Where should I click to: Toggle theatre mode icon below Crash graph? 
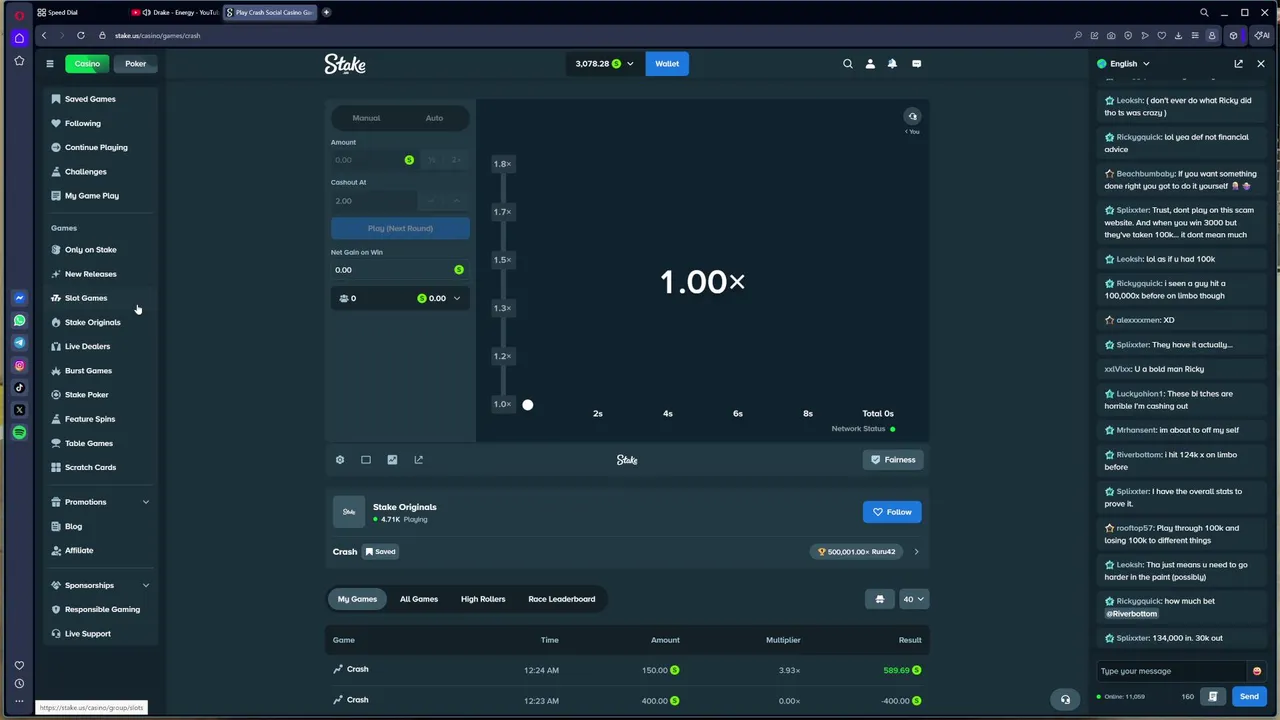pos(366,460)
